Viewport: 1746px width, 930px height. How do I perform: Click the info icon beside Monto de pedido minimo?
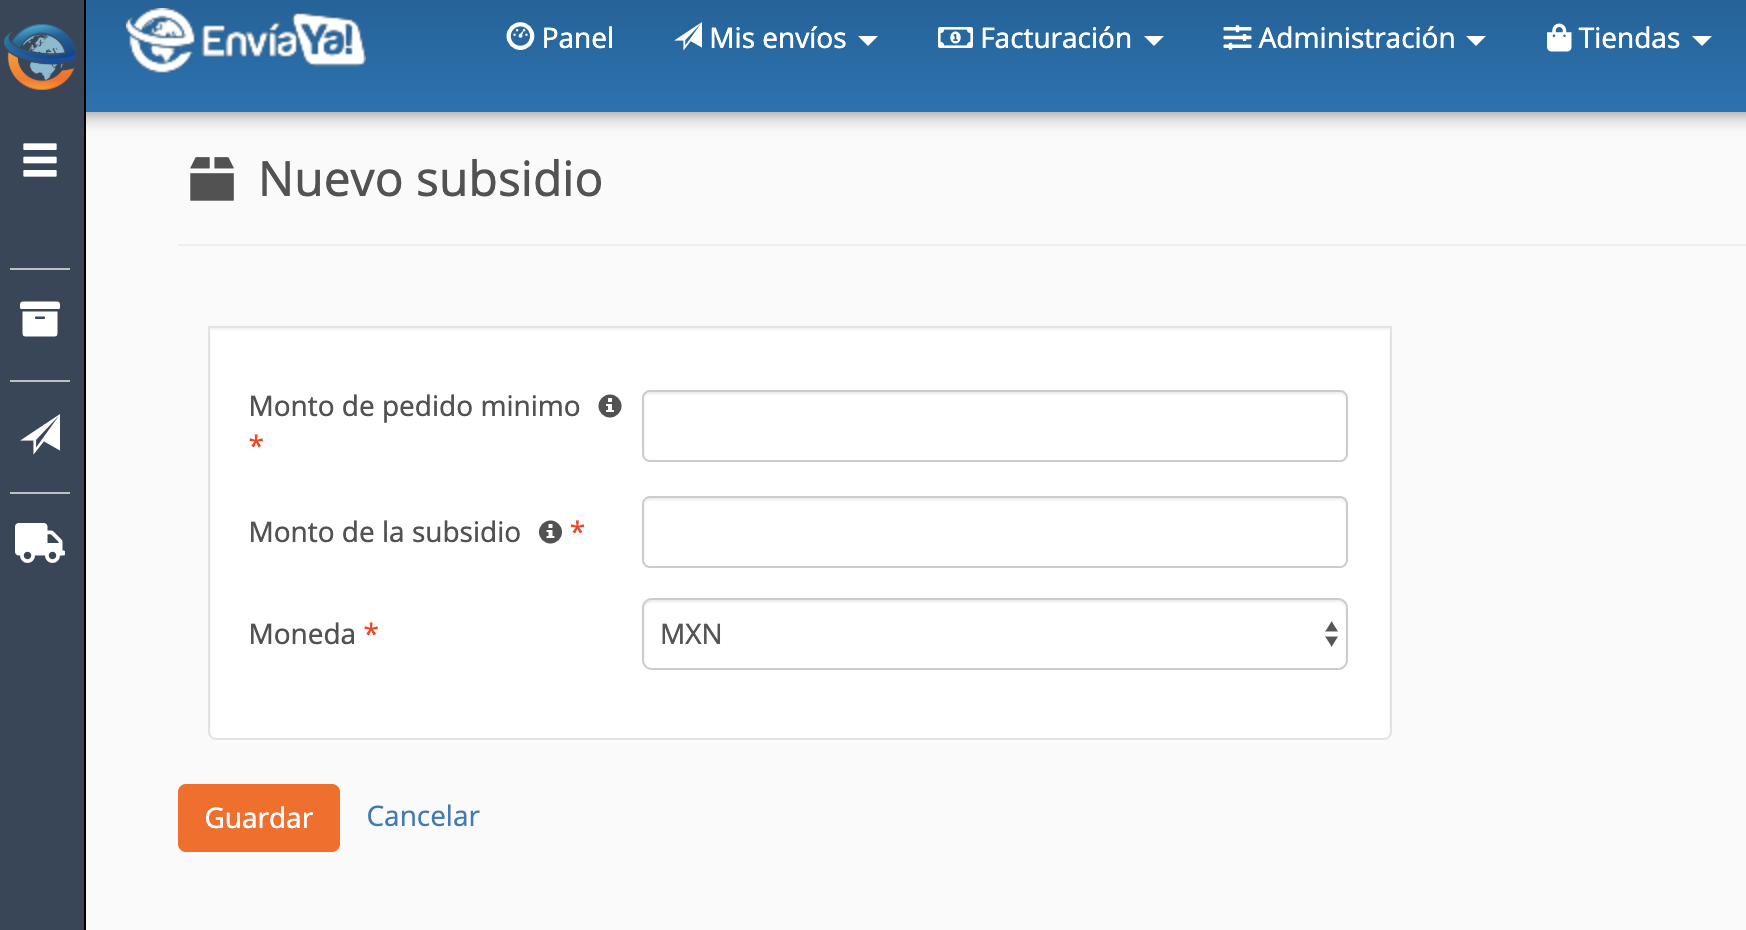point(610,406)
